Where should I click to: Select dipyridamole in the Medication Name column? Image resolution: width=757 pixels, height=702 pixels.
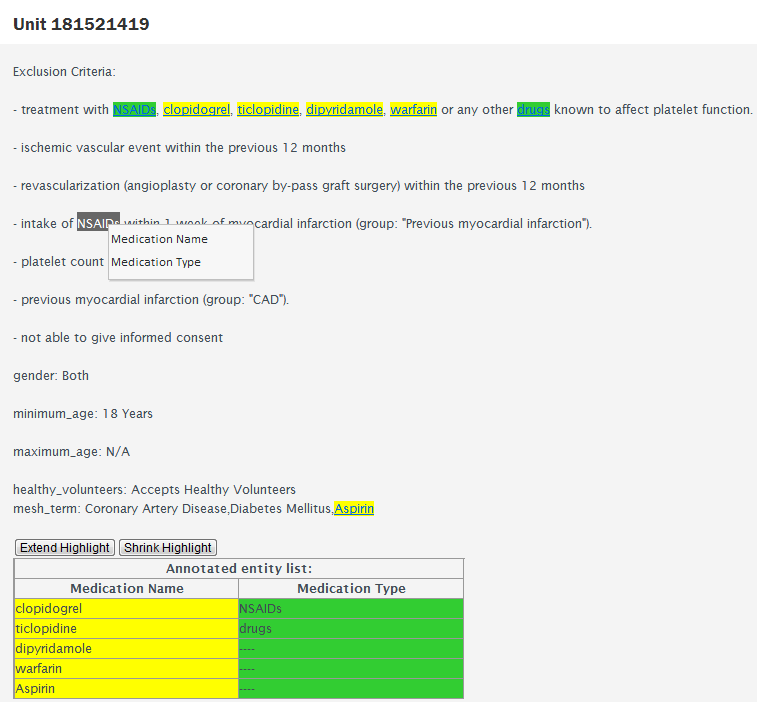coord(126,649)
